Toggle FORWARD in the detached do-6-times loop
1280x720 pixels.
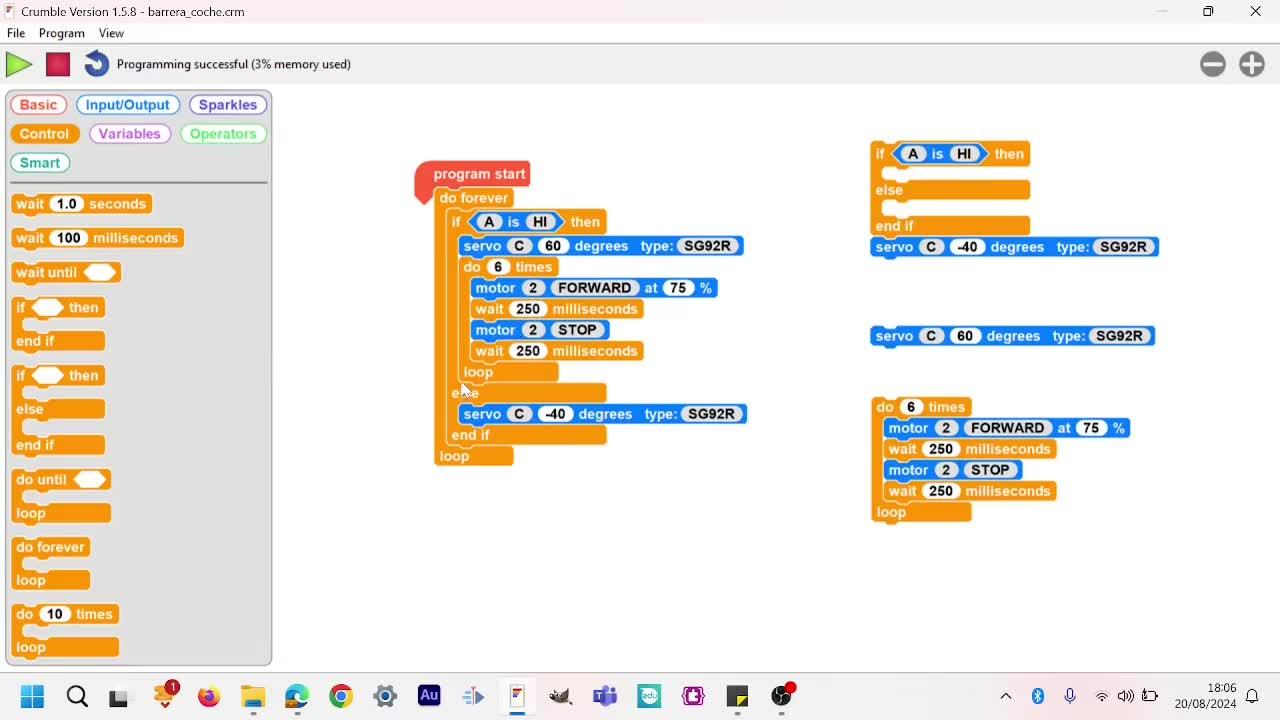click(x=1008, y=428)
